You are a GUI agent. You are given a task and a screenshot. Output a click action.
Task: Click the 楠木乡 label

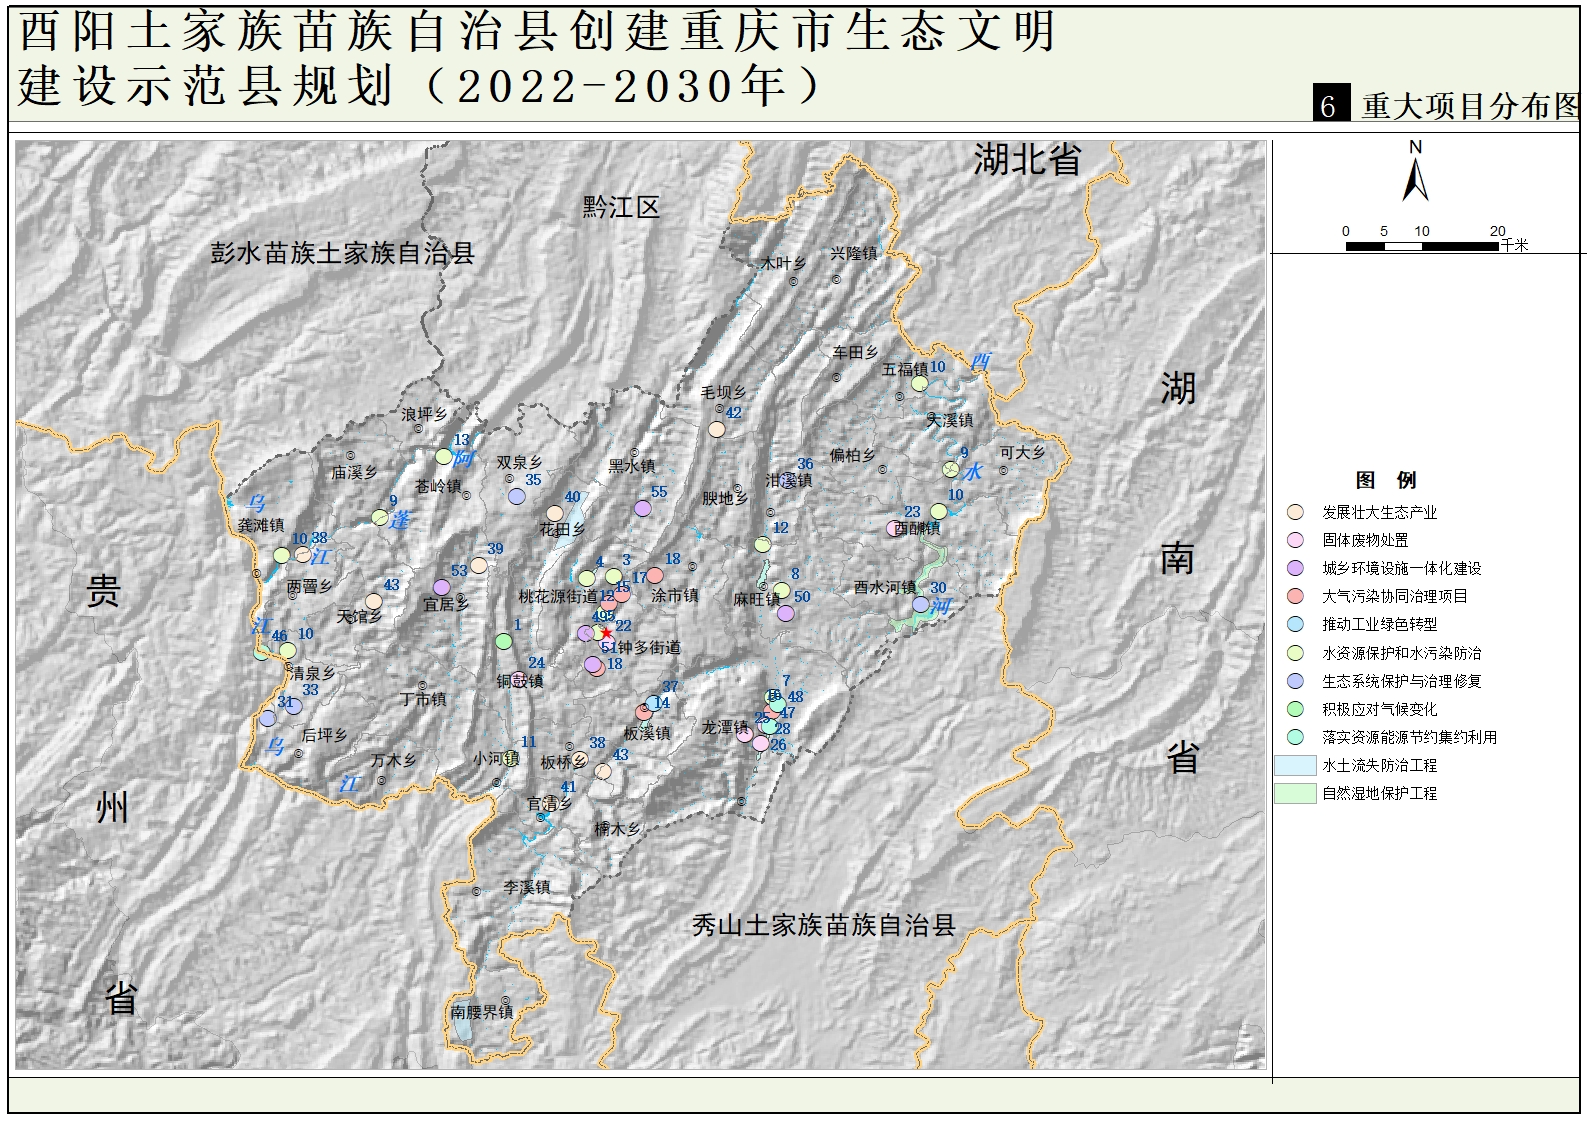tap(617, 829)
